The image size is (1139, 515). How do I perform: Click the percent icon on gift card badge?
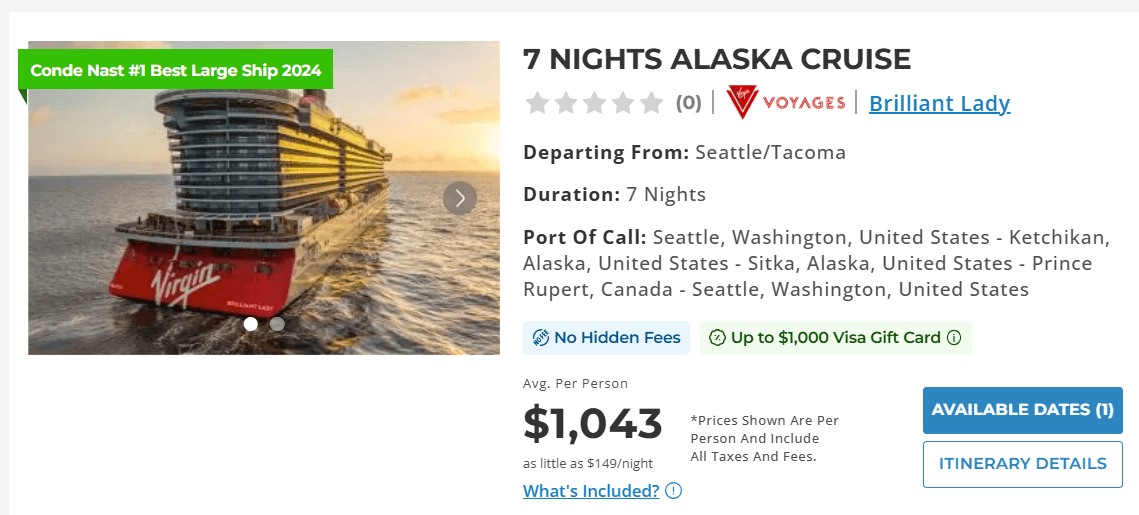pos(717,338)
